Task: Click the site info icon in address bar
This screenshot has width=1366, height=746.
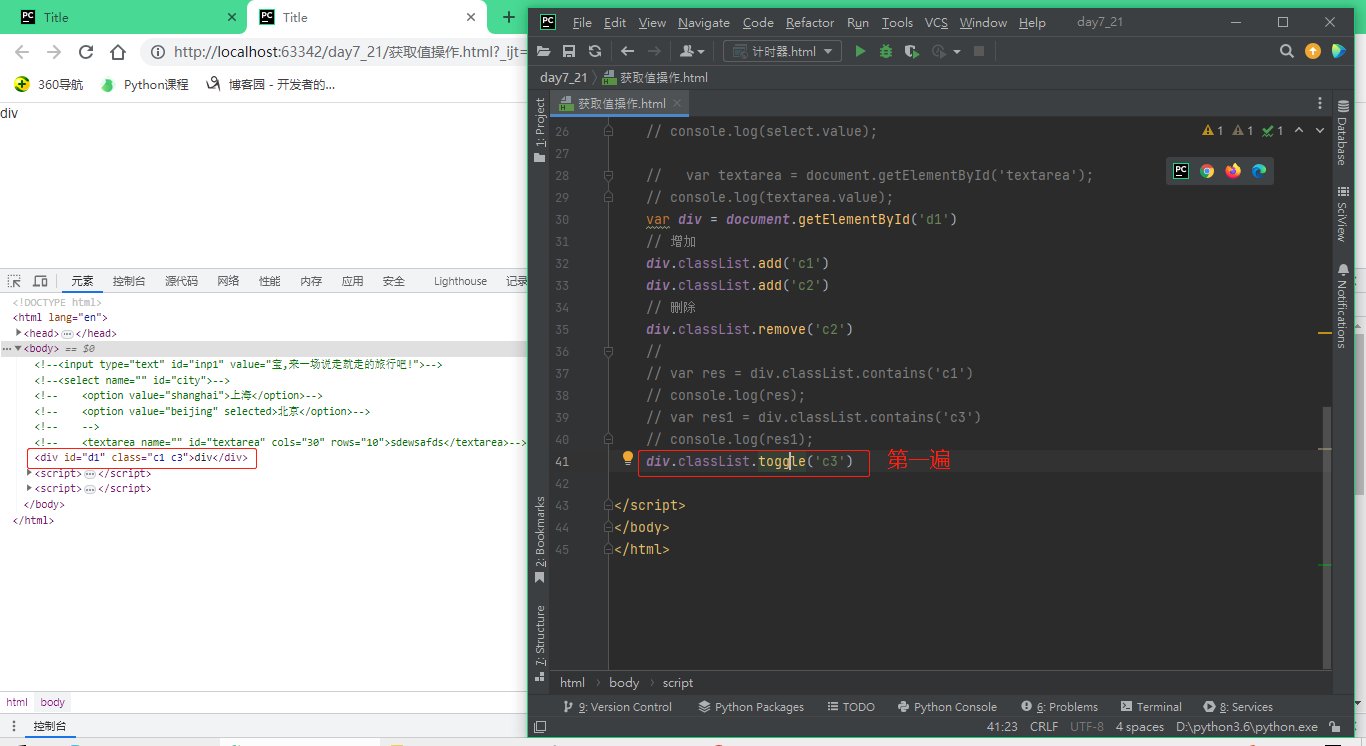Action: pos(158,52)
